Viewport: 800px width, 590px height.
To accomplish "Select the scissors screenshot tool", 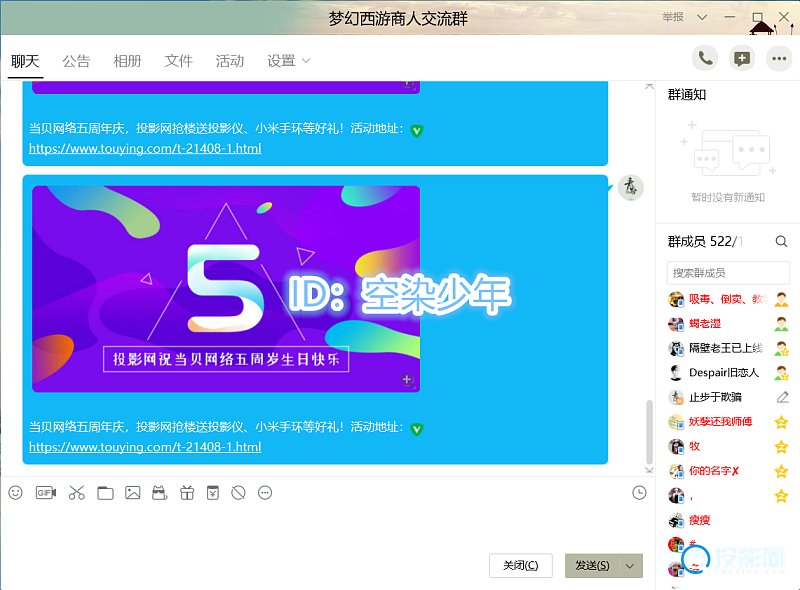I will click(x=76, y=493).
